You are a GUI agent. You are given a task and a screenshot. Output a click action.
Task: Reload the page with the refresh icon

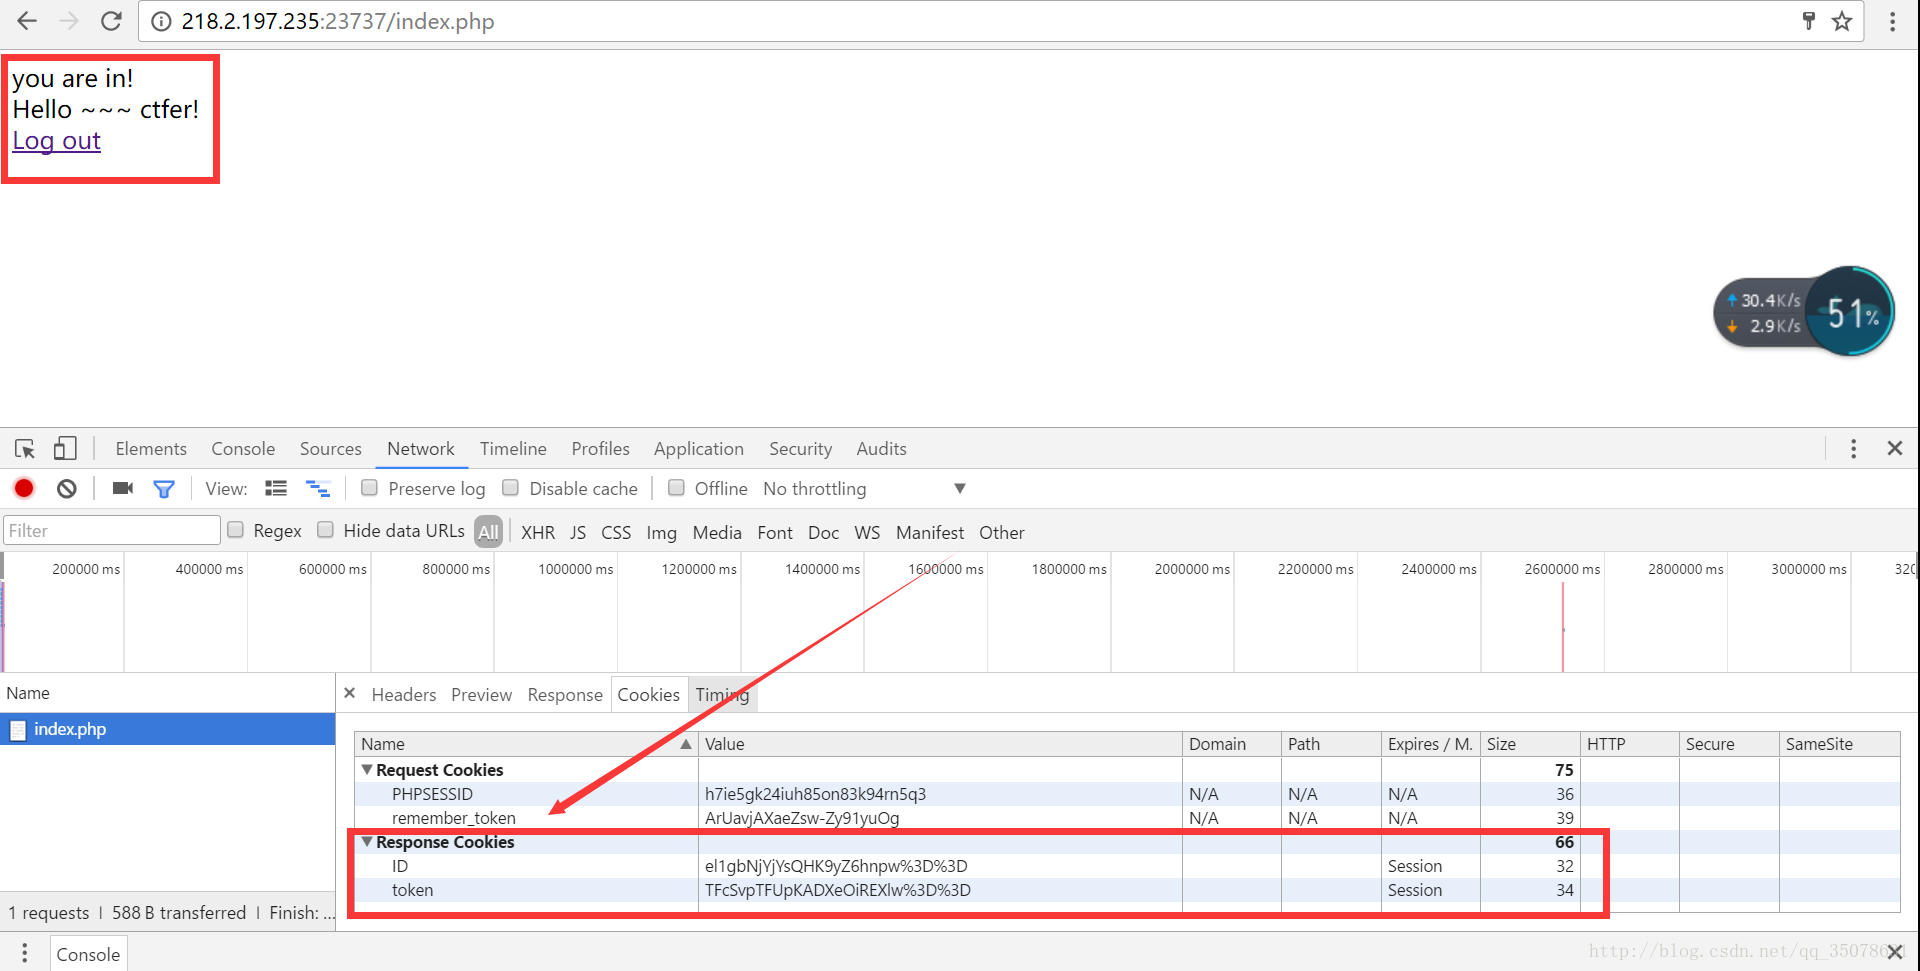click(x=112, y=21)
